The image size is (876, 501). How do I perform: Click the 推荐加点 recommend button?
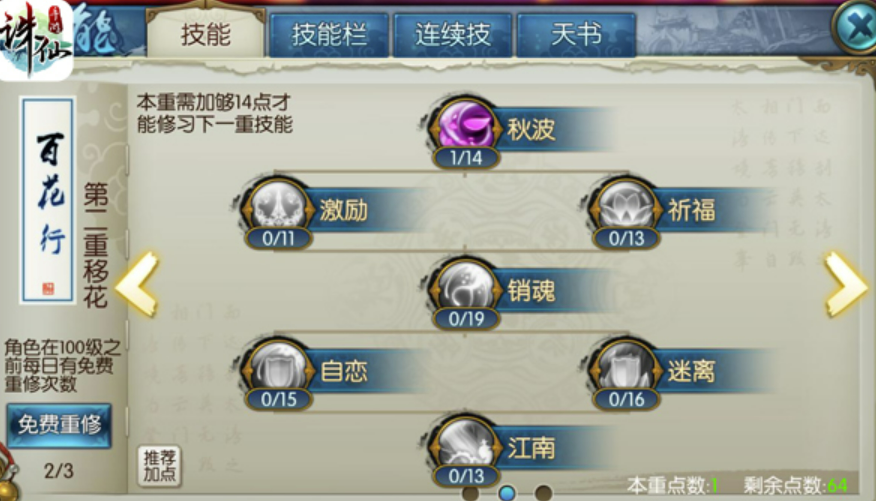point(159,466)
